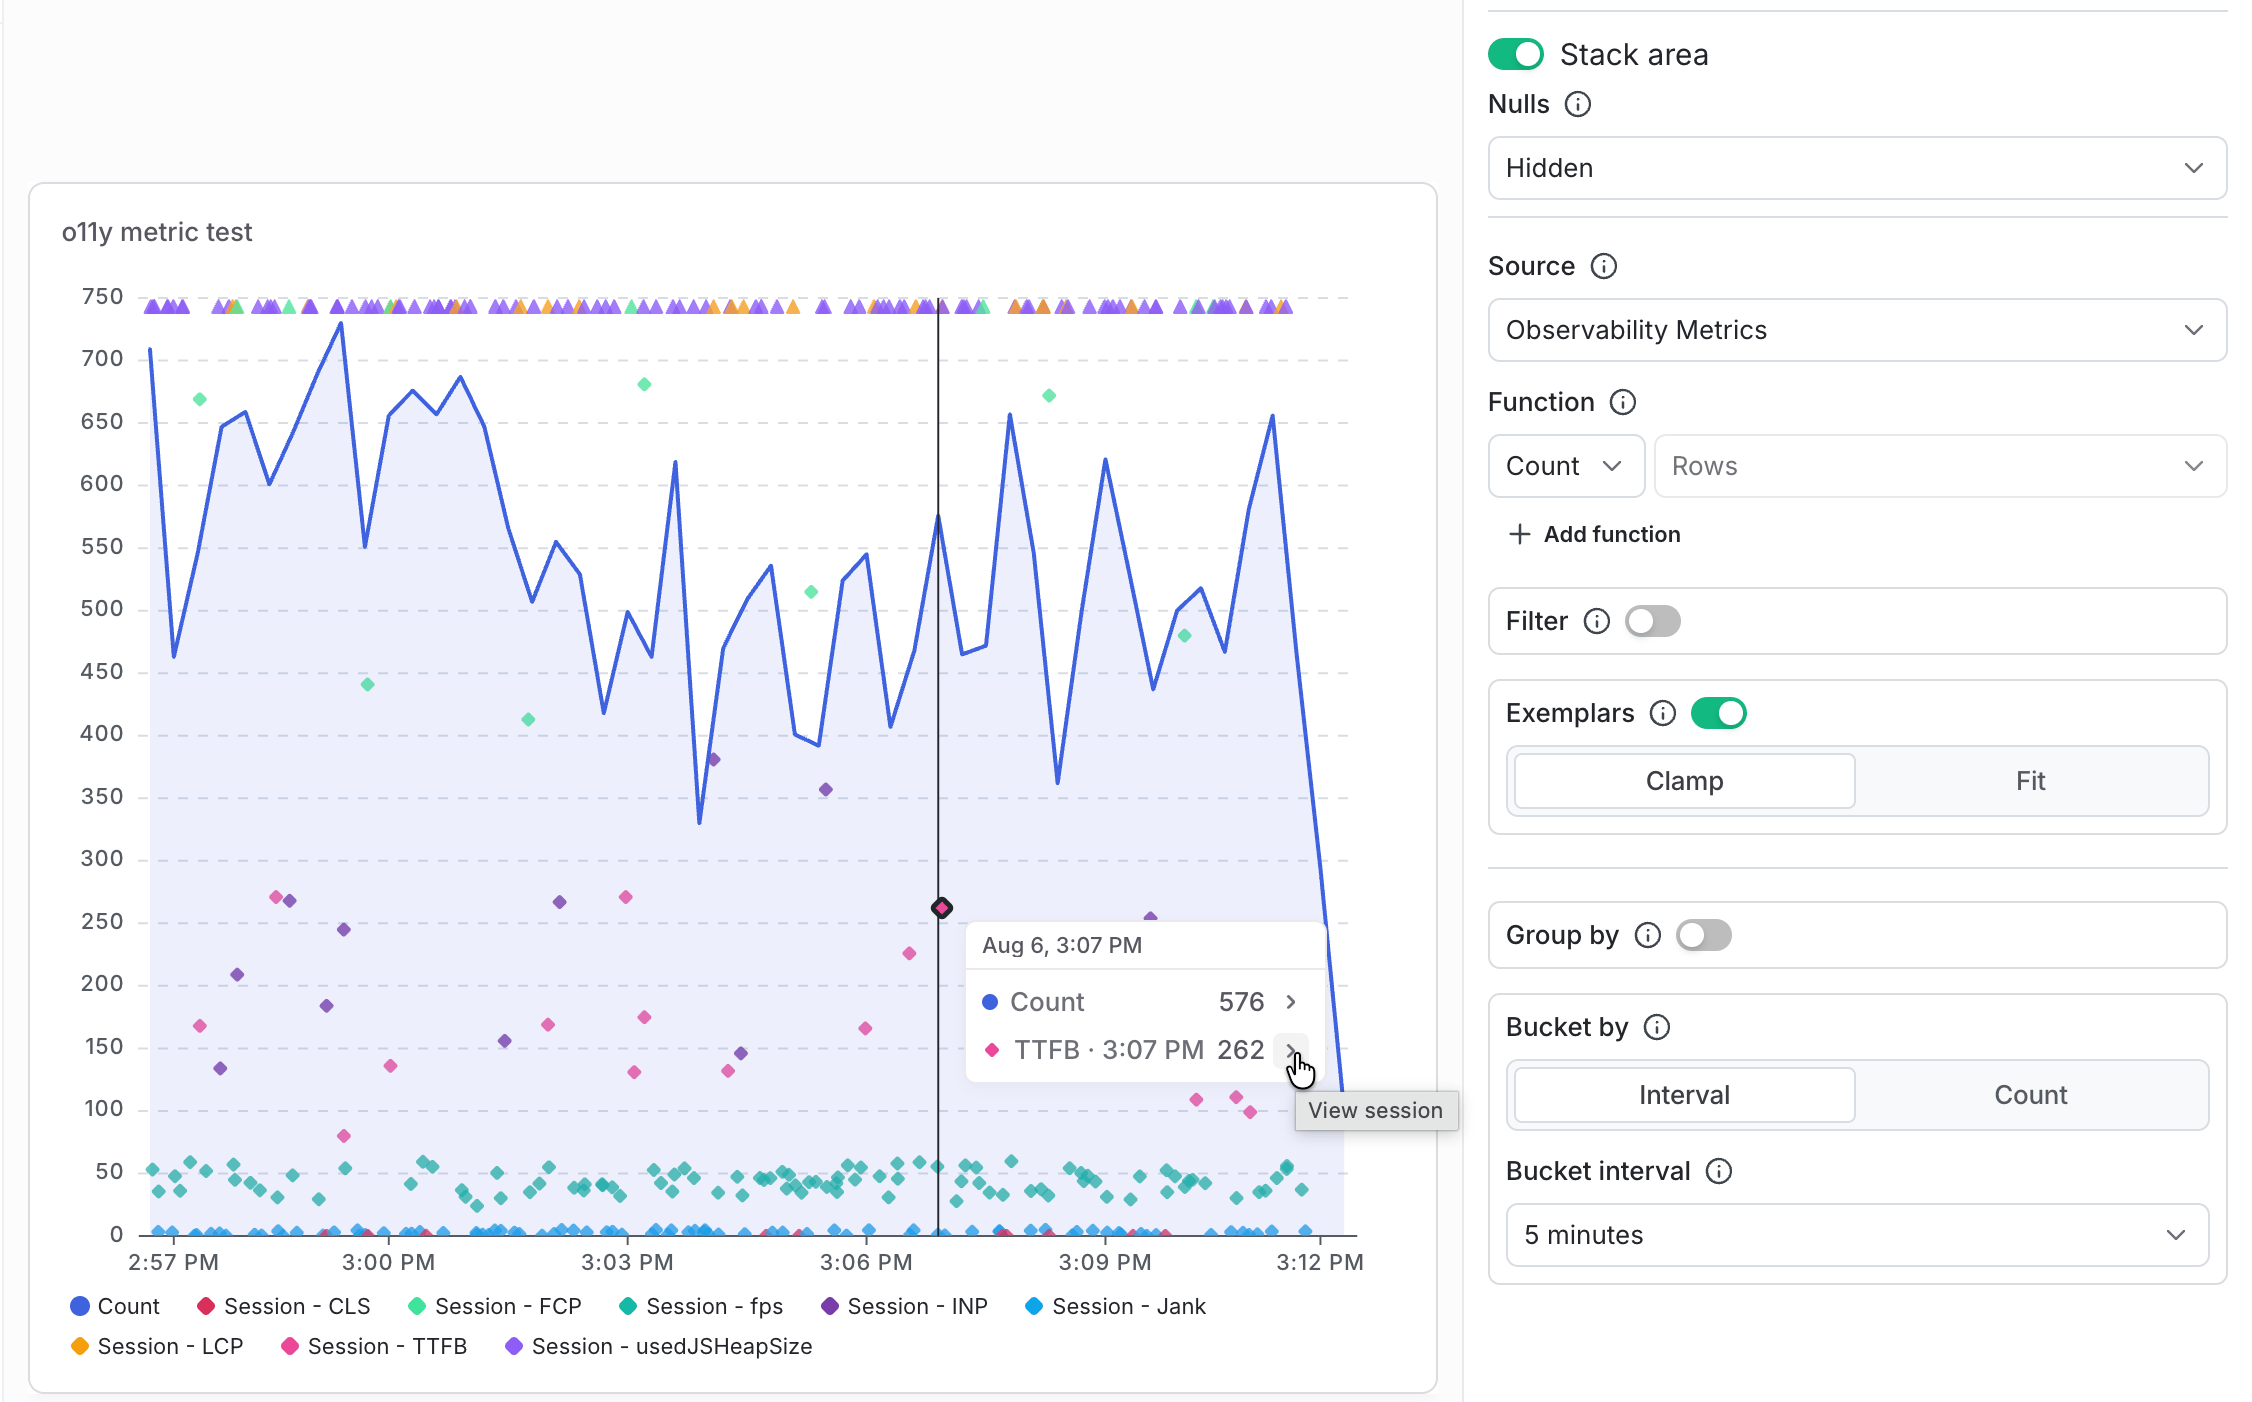Enable the Group by toggle
Screen dimensions: 2252x1402
pyautogui.click(x=1703, y=935)
